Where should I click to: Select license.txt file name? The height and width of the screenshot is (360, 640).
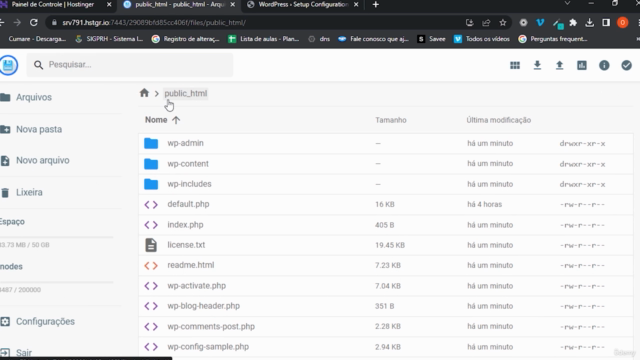point(186,245)
